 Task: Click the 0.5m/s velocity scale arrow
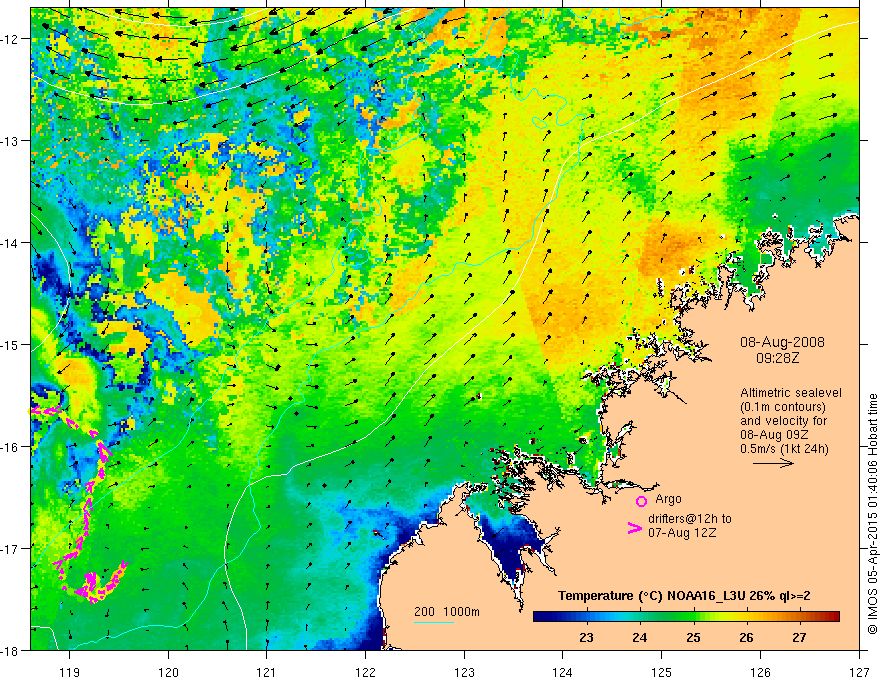(x=773, y=463)
